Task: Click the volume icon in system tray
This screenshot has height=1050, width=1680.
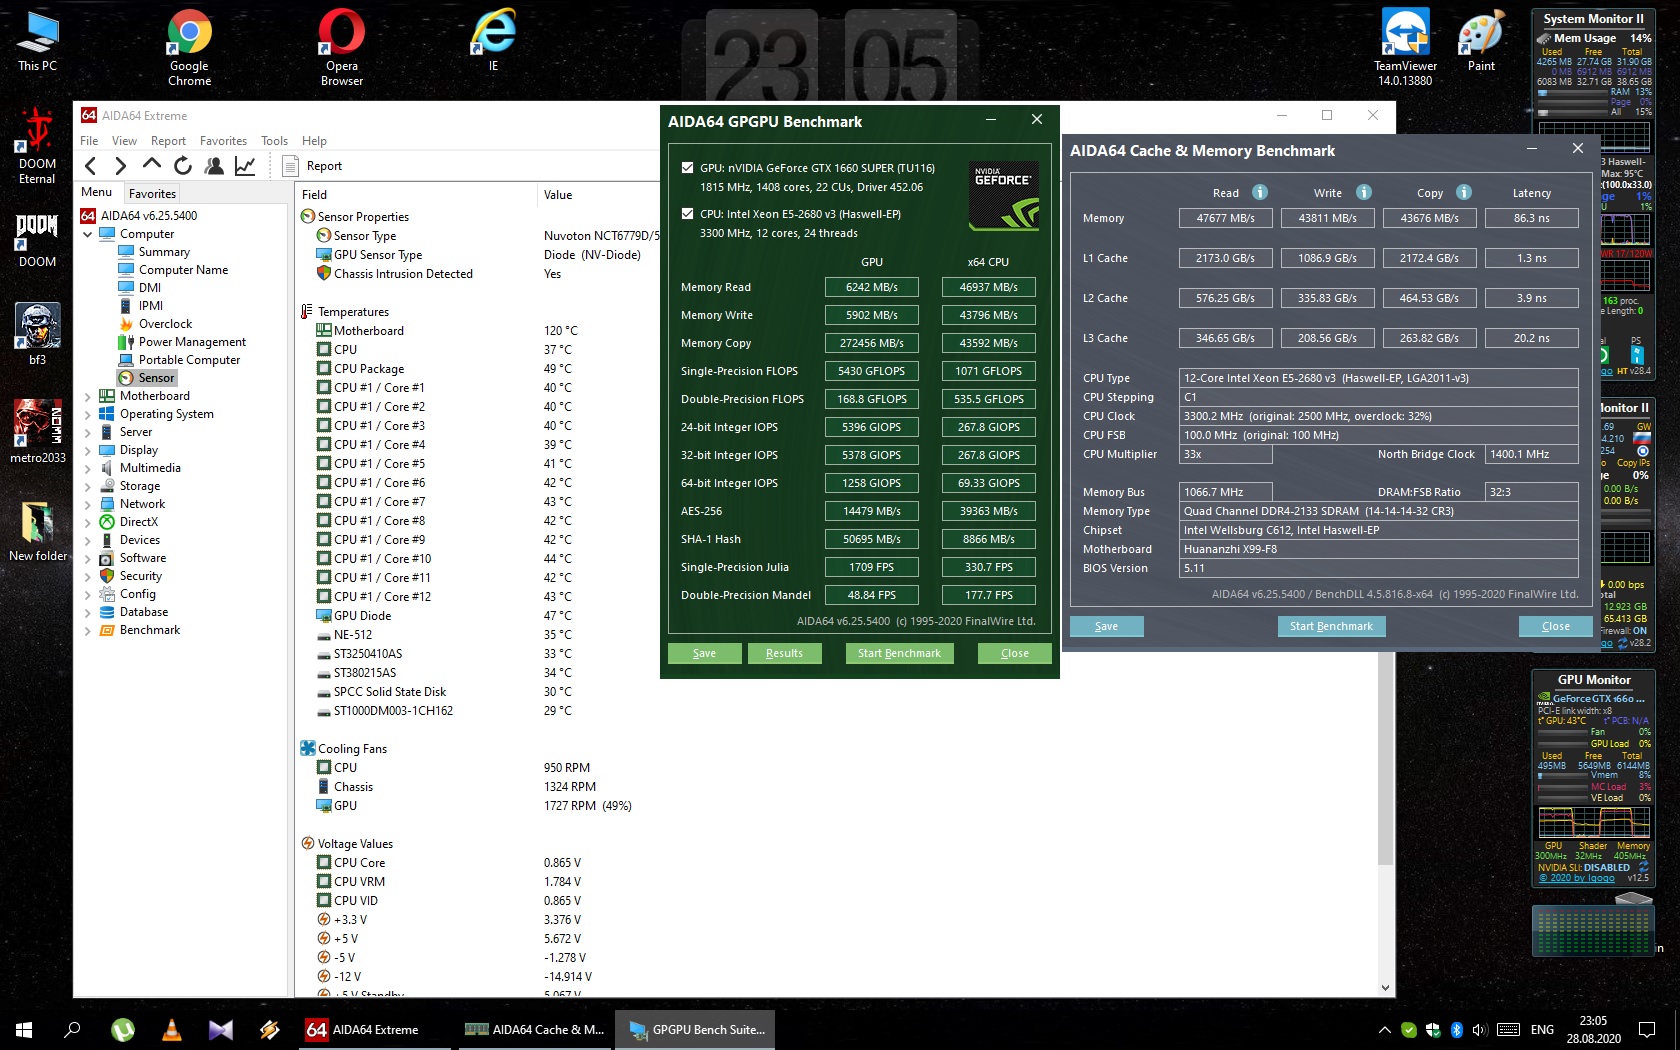Action: pyautogui.click(x=1480, y=1030)
